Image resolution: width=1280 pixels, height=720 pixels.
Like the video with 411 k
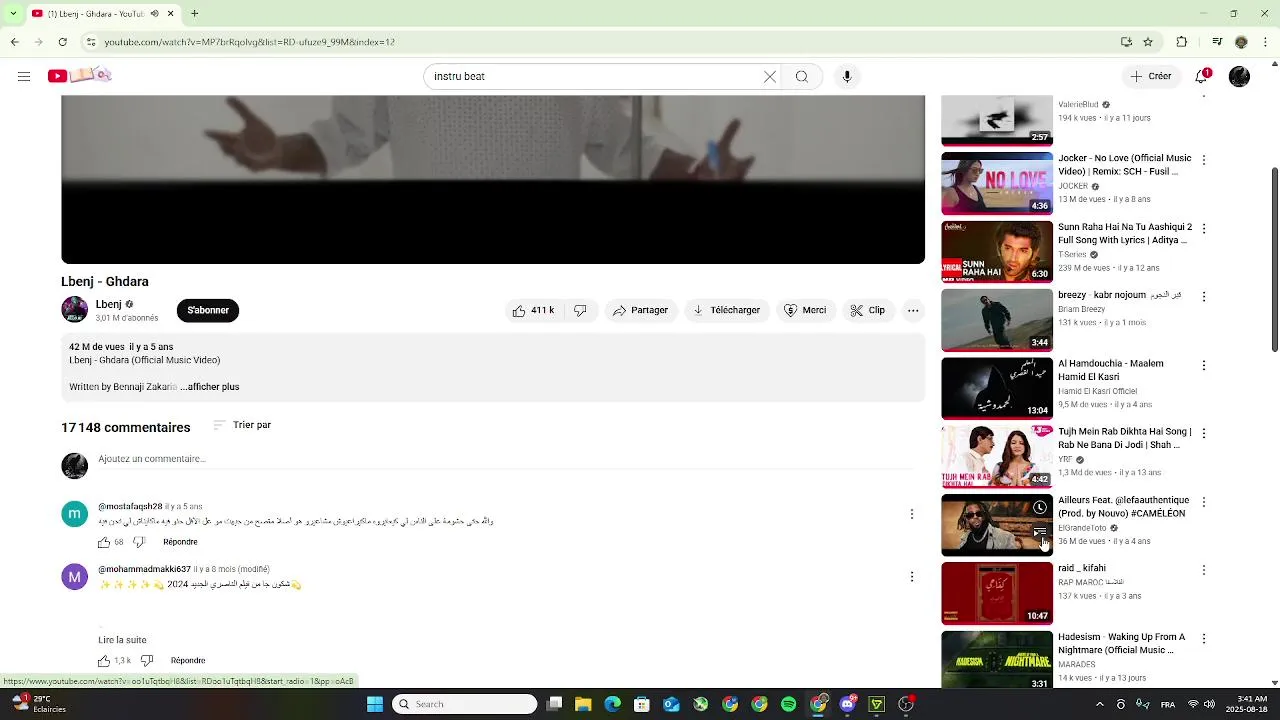[534, 311]
